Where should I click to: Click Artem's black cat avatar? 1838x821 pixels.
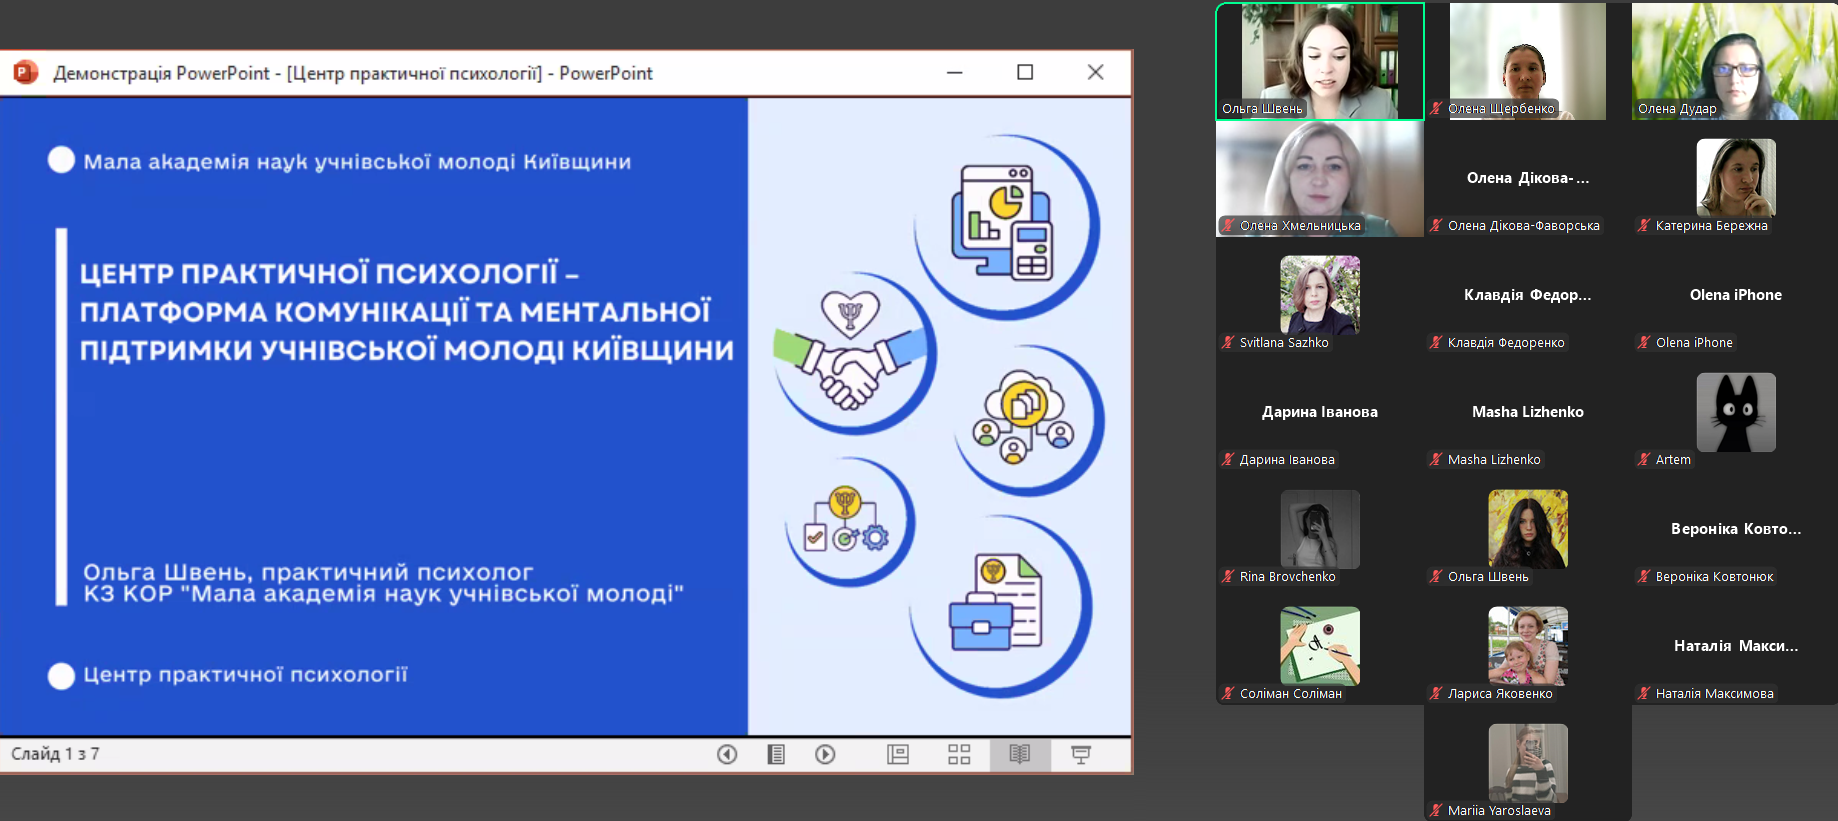(x=1736, y=412)
